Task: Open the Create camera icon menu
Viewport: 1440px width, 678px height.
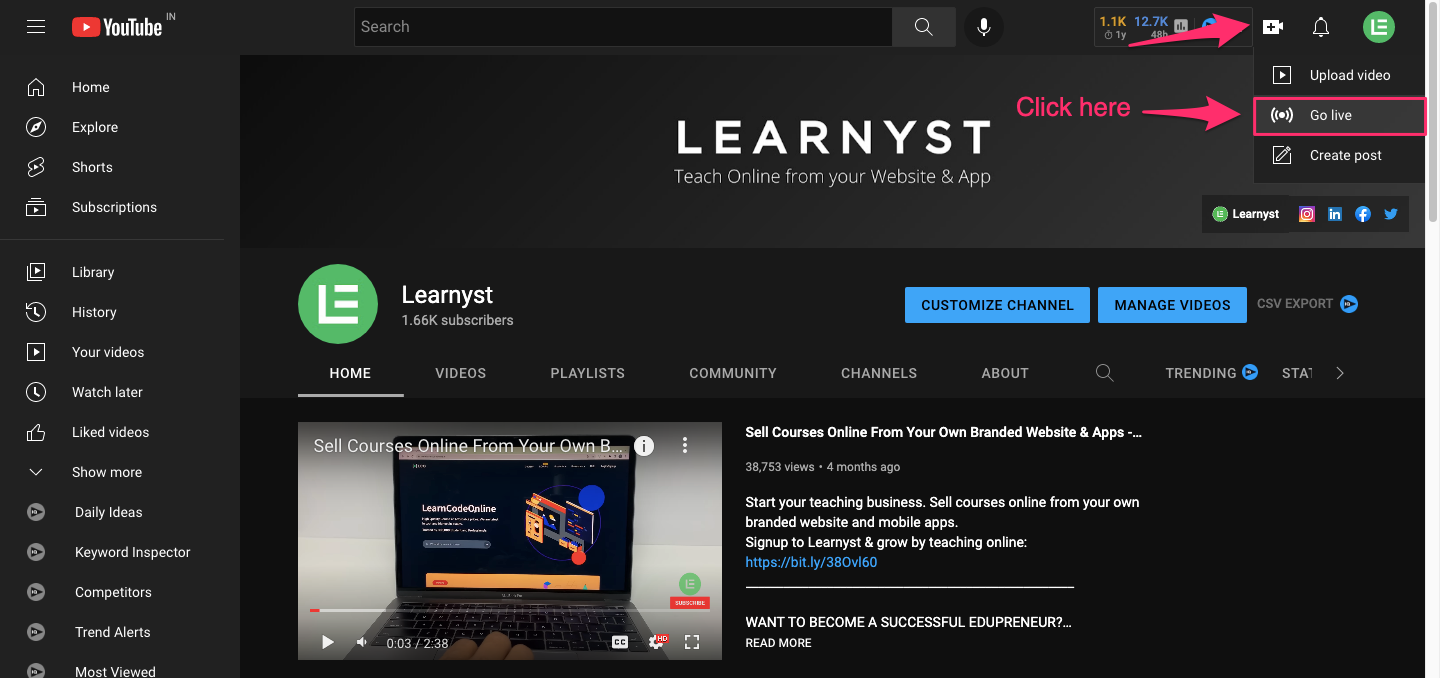Action: point(1273,27)
